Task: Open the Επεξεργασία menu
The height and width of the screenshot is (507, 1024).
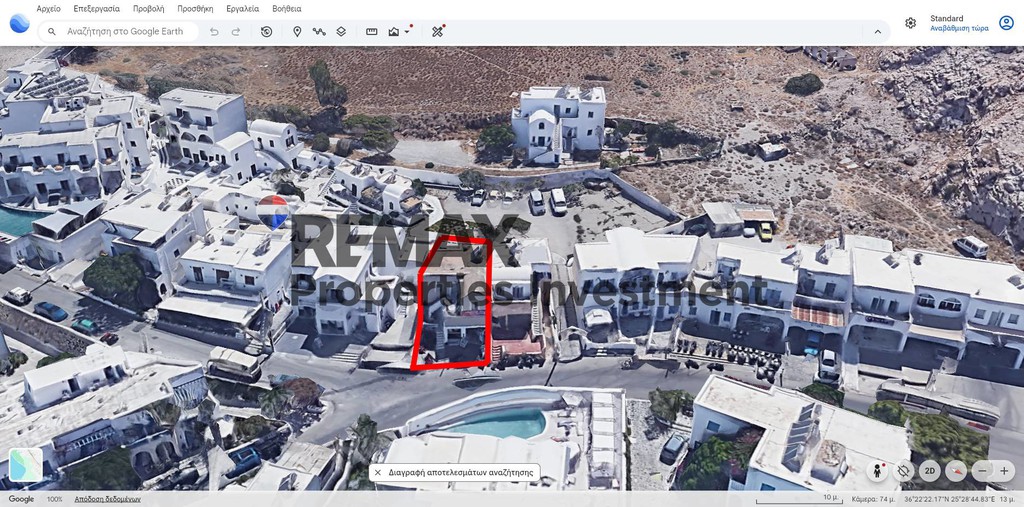Action: pos(97,9)
